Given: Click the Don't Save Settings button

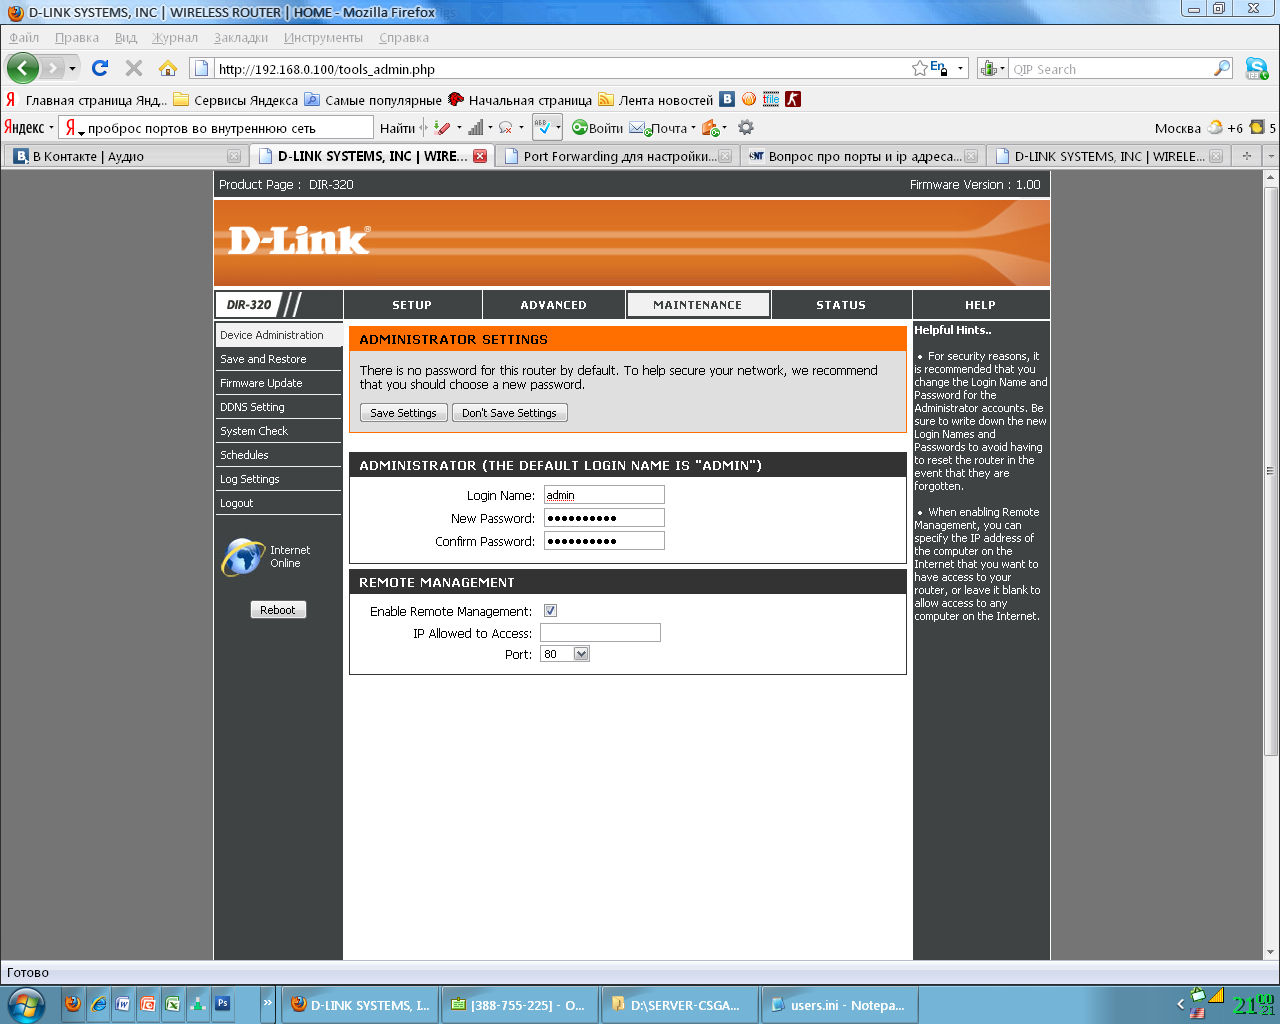Looking at the screenshot, I should [x=509, y=413].
